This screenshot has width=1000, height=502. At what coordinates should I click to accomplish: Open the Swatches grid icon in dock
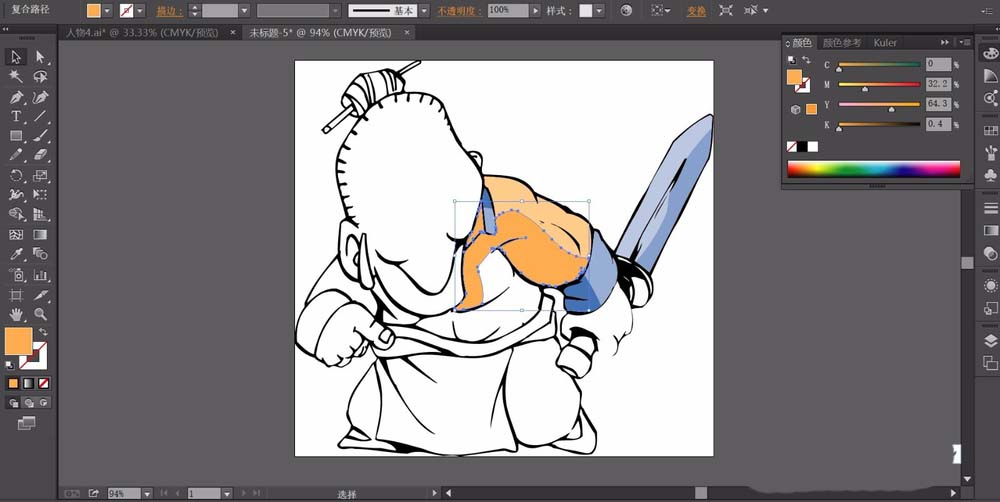click(x=990, y=129)
